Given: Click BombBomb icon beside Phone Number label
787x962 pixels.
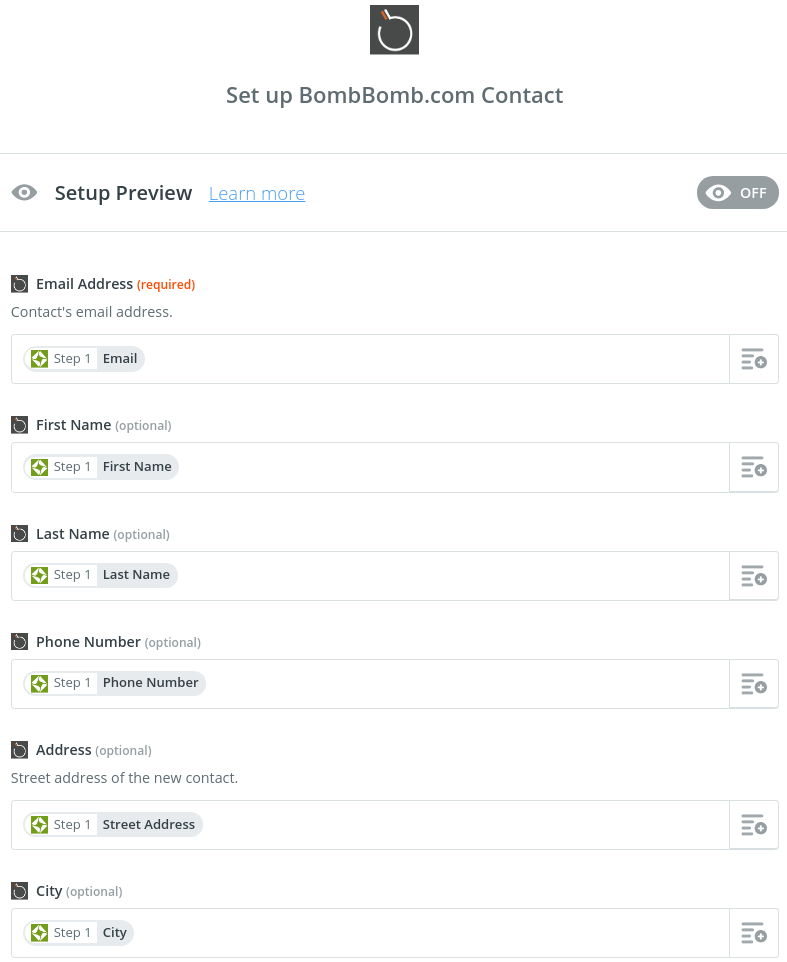Looking at the screenshot, I should point(20,642).
